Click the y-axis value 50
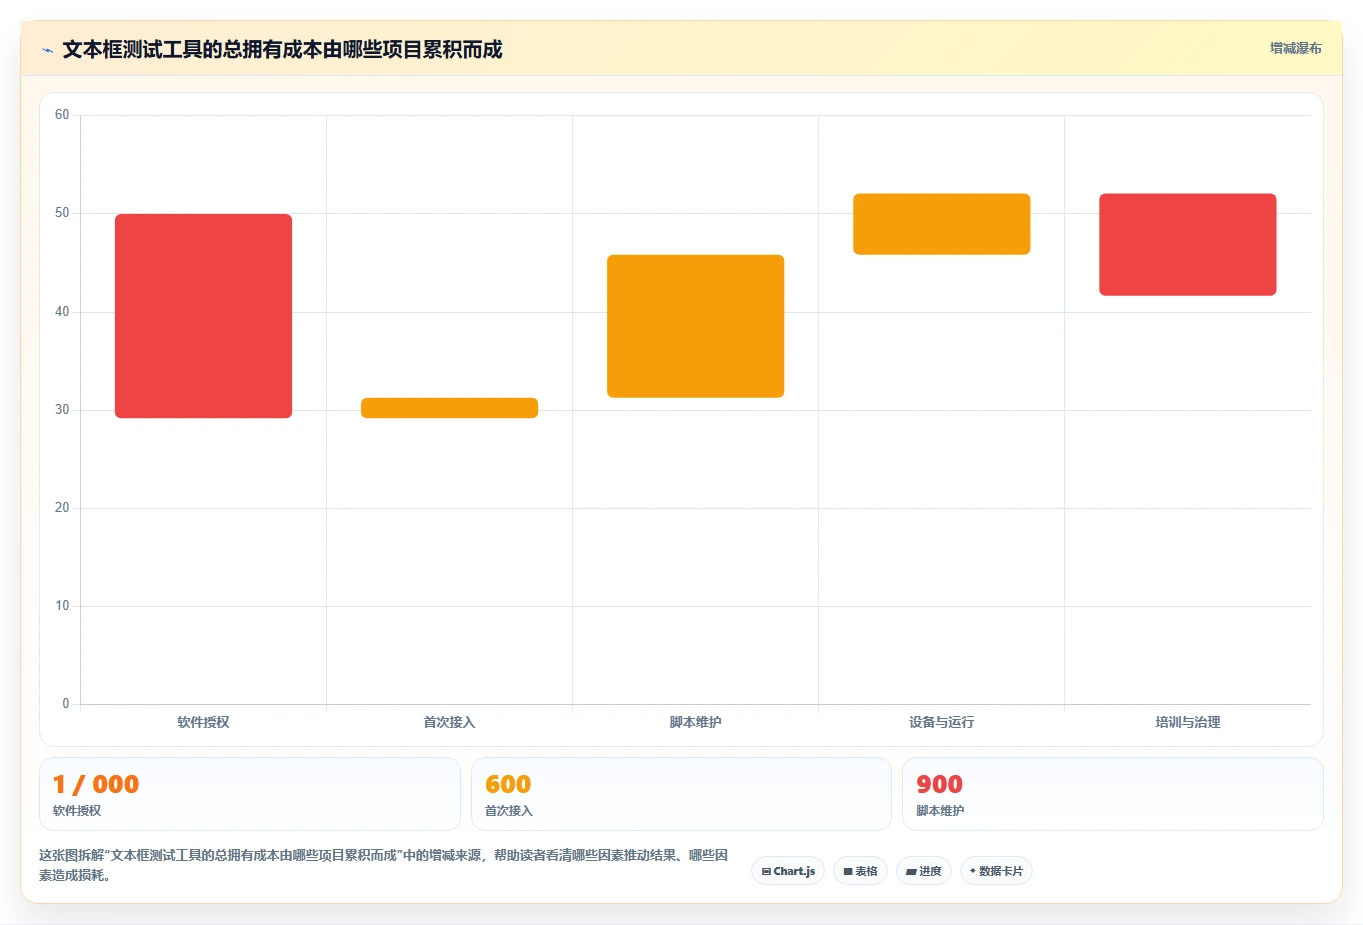Image resolution: width=1363 pixels, height=925 pixels. [62, 213]
